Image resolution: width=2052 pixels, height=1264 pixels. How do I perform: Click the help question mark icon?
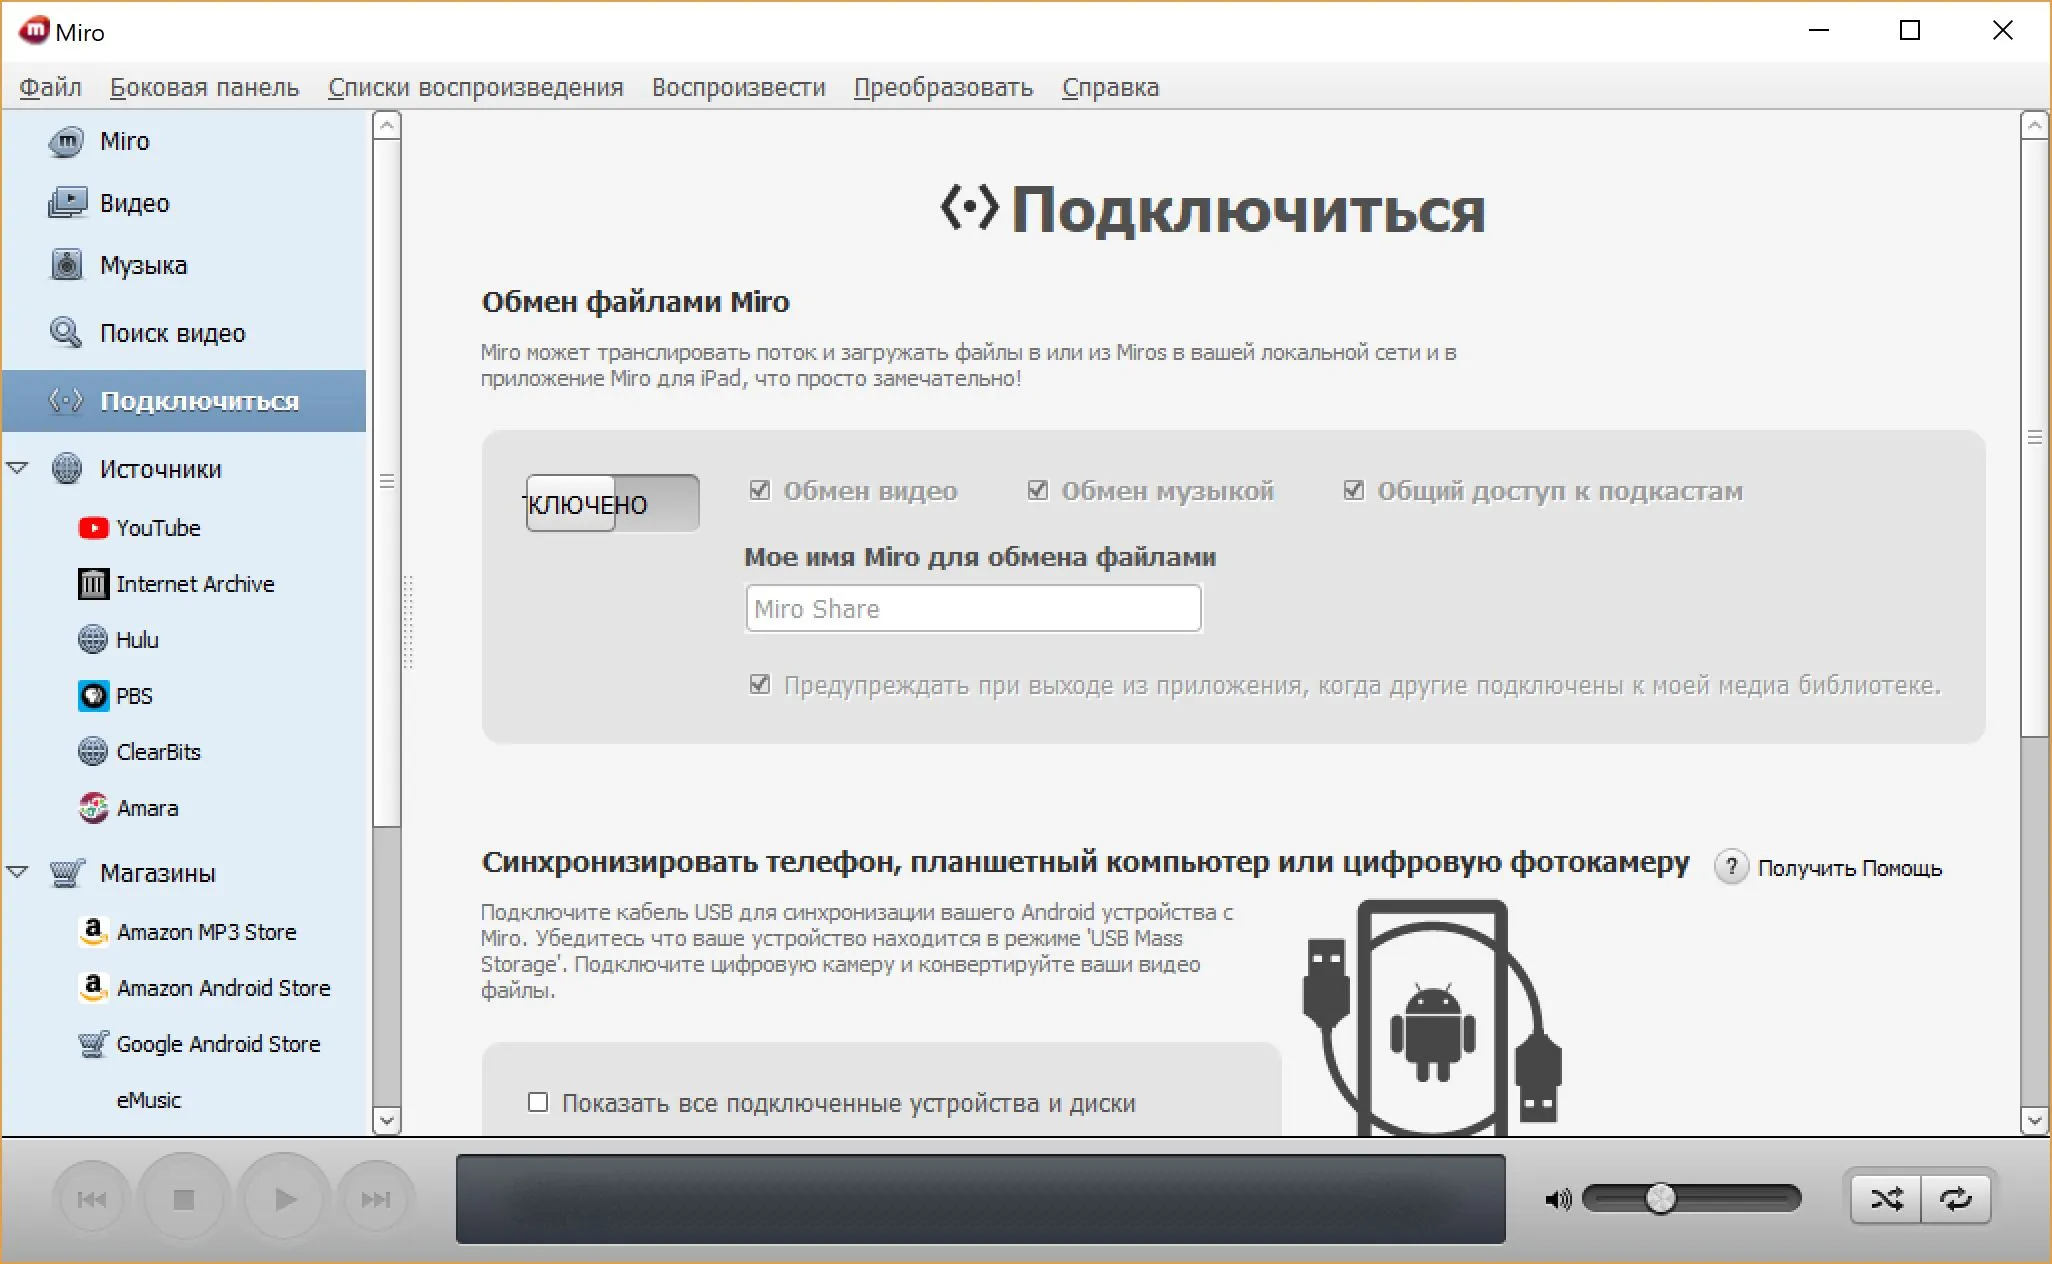pos(1731,867)
